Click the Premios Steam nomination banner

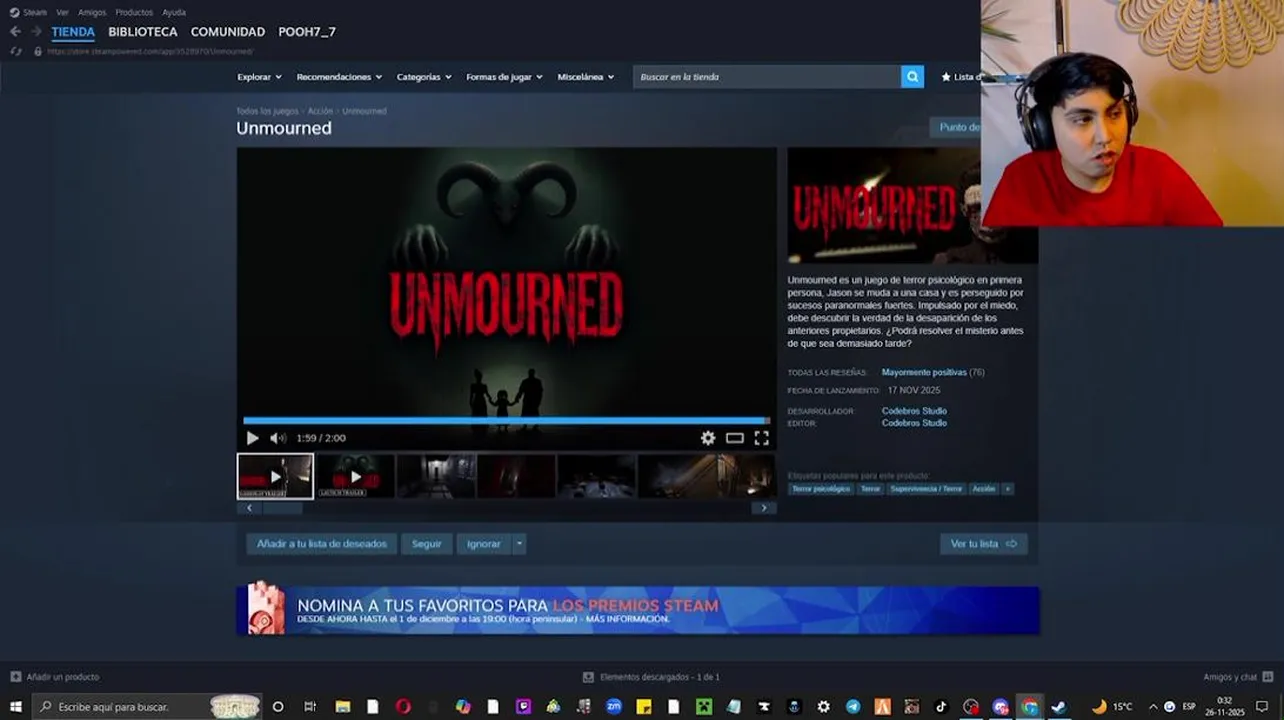638,610
